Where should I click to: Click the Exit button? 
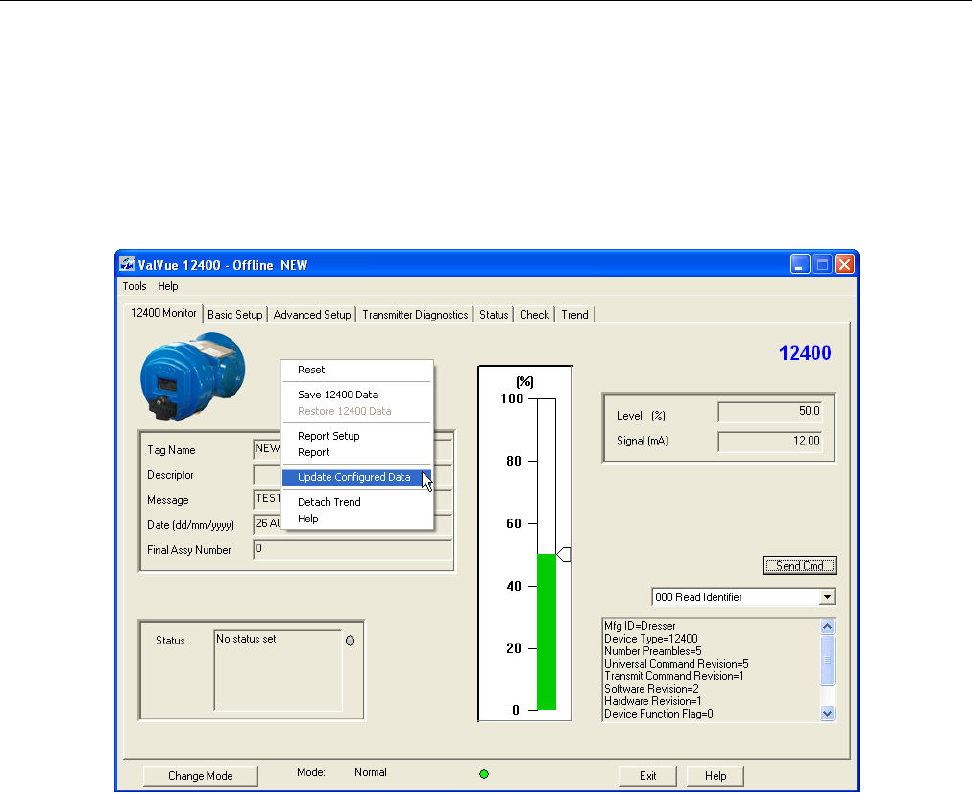(x=648, y=776)
